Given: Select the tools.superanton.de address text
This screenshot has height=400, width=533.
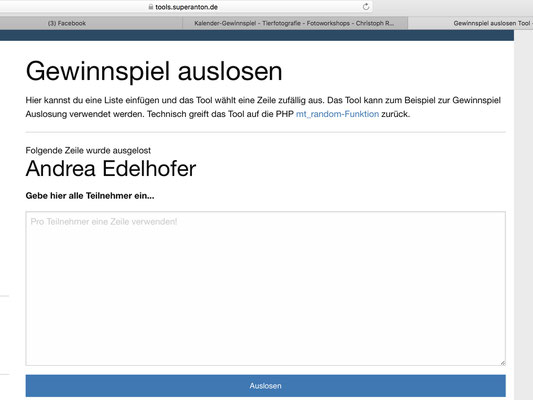Looking at the screenshot, I should click(186, 7).
